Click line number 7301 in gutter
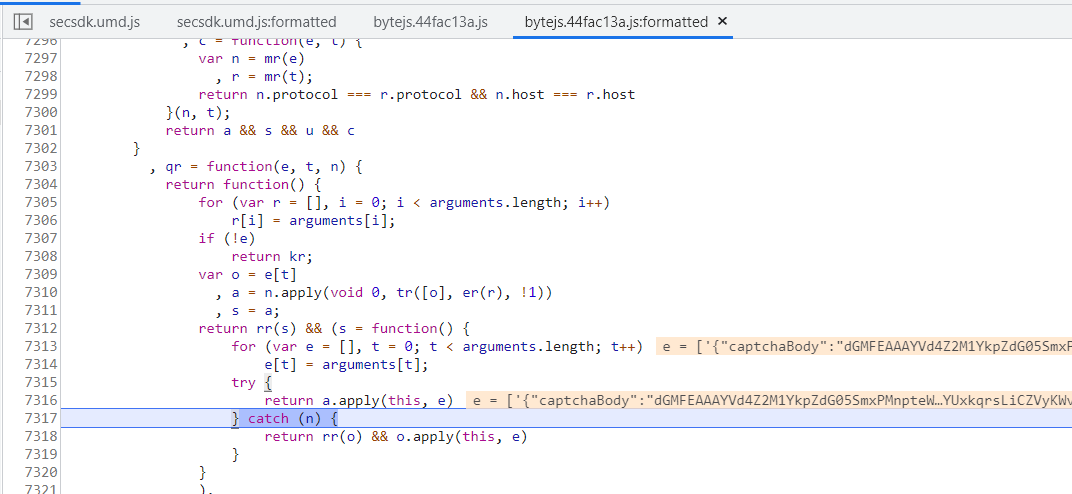The height and width of the screenshot is (494, 1072). 40,131
